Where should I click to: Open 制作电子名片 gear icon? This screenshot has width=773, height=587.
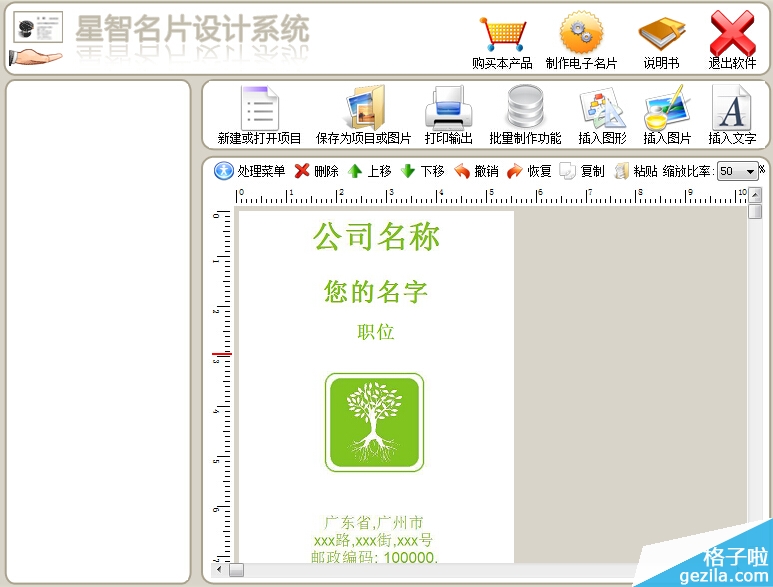tap(581, 36)
